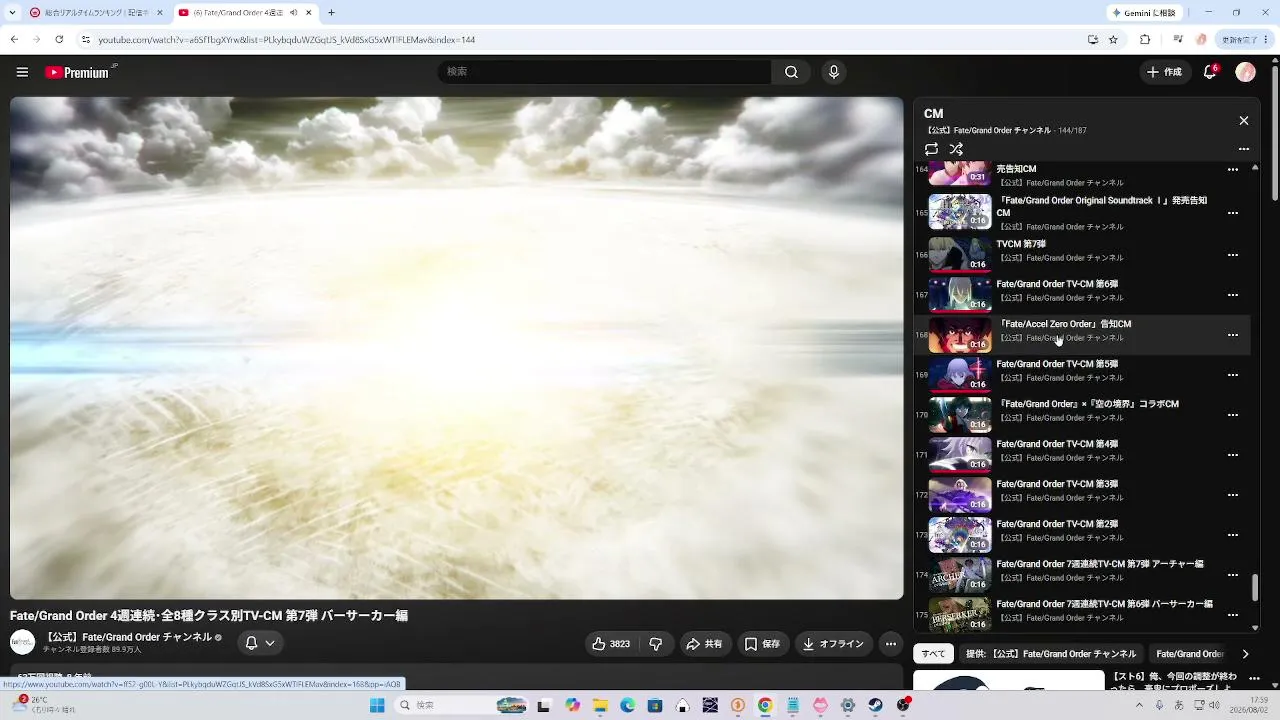The height and width of the screenshot is (720, 1280).
Task: Open the YouTube guide hamburger menu
Action: coord(22,72)
